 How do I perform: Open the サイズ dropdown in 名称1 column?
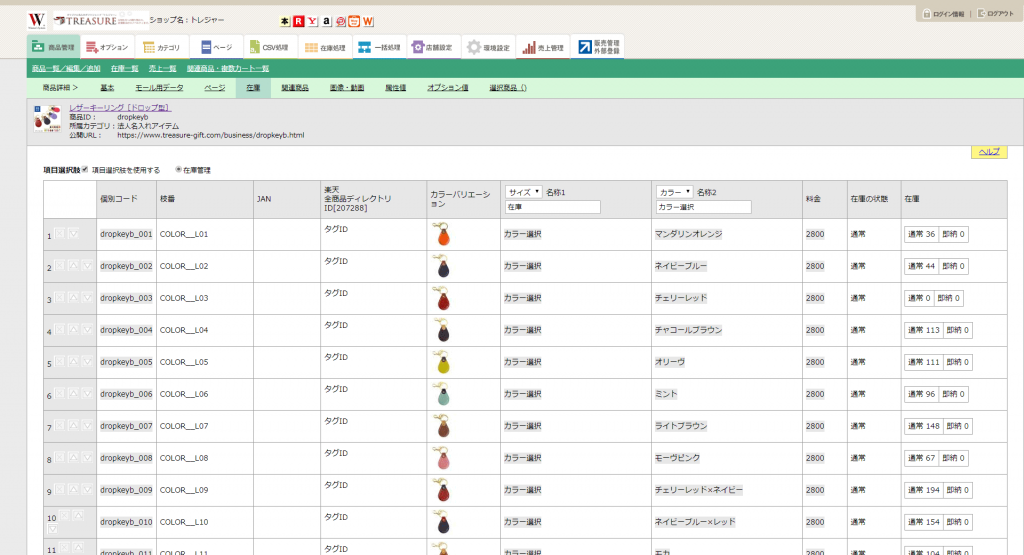pos(523,191)
